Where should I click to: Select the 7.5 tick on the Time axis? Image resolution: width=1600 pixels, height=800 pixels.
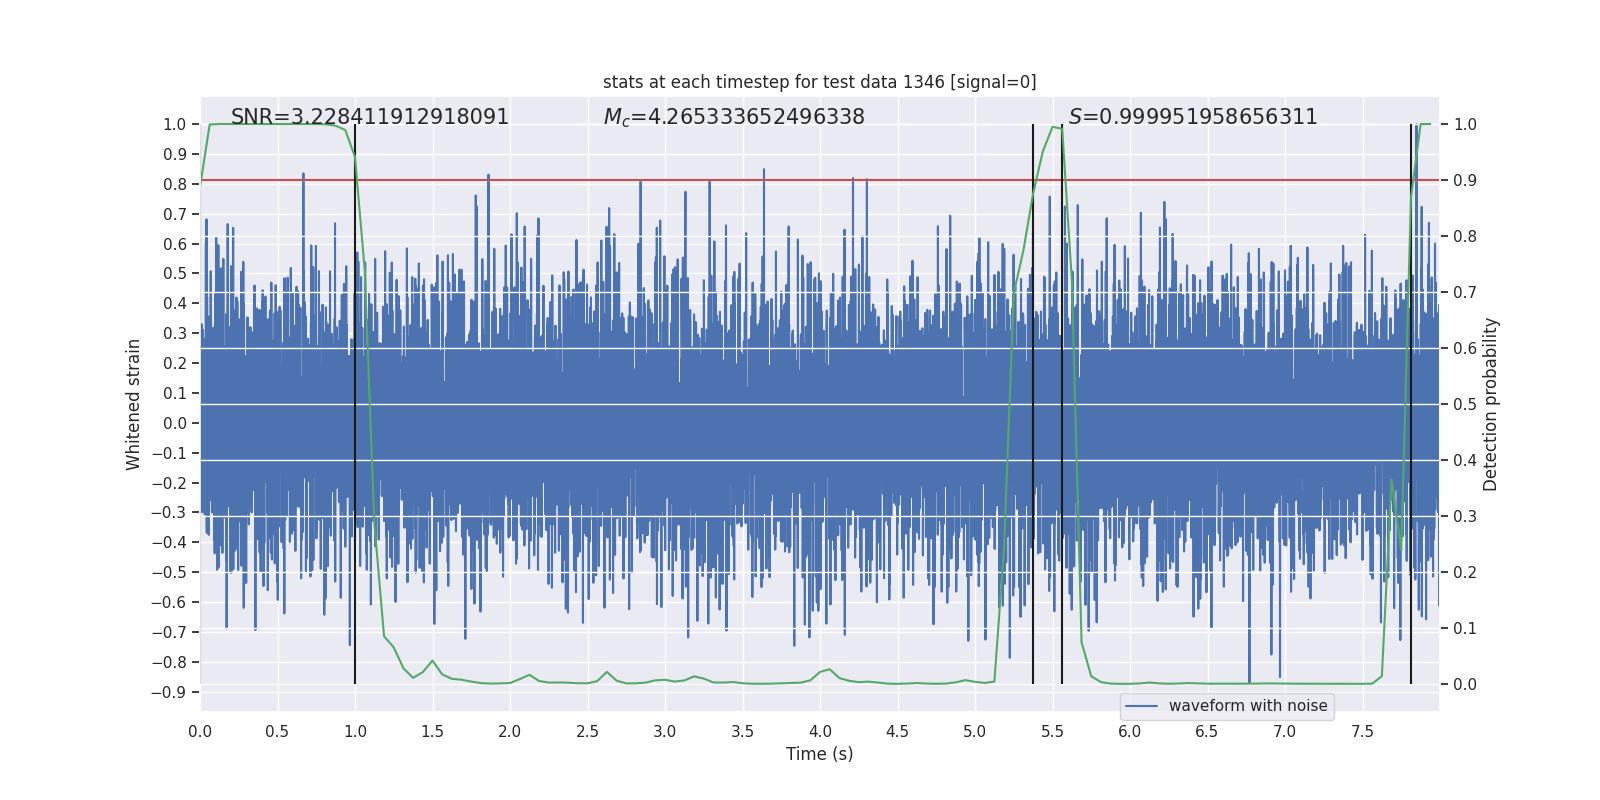tap(1362, 731)
